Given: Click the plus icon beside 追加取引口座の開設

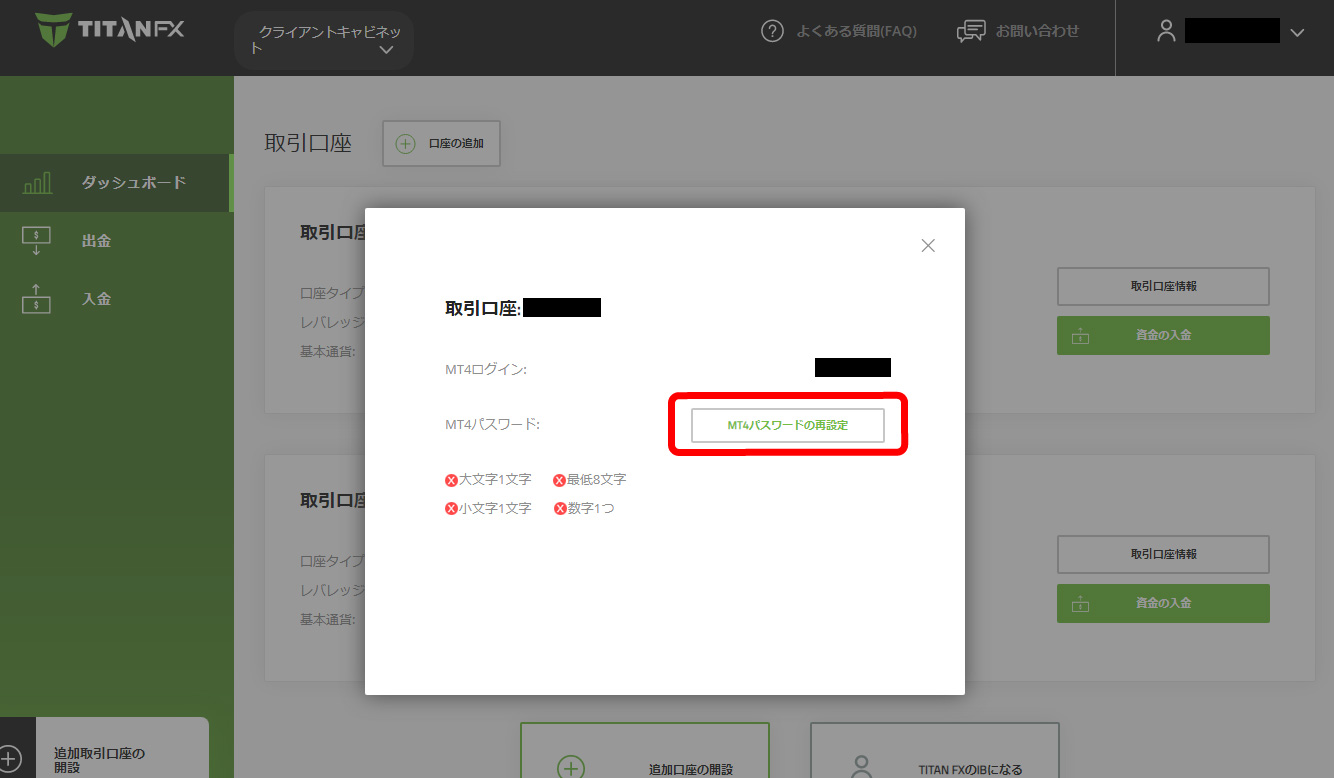Looking at the screenshot, I should click(9, 760).
